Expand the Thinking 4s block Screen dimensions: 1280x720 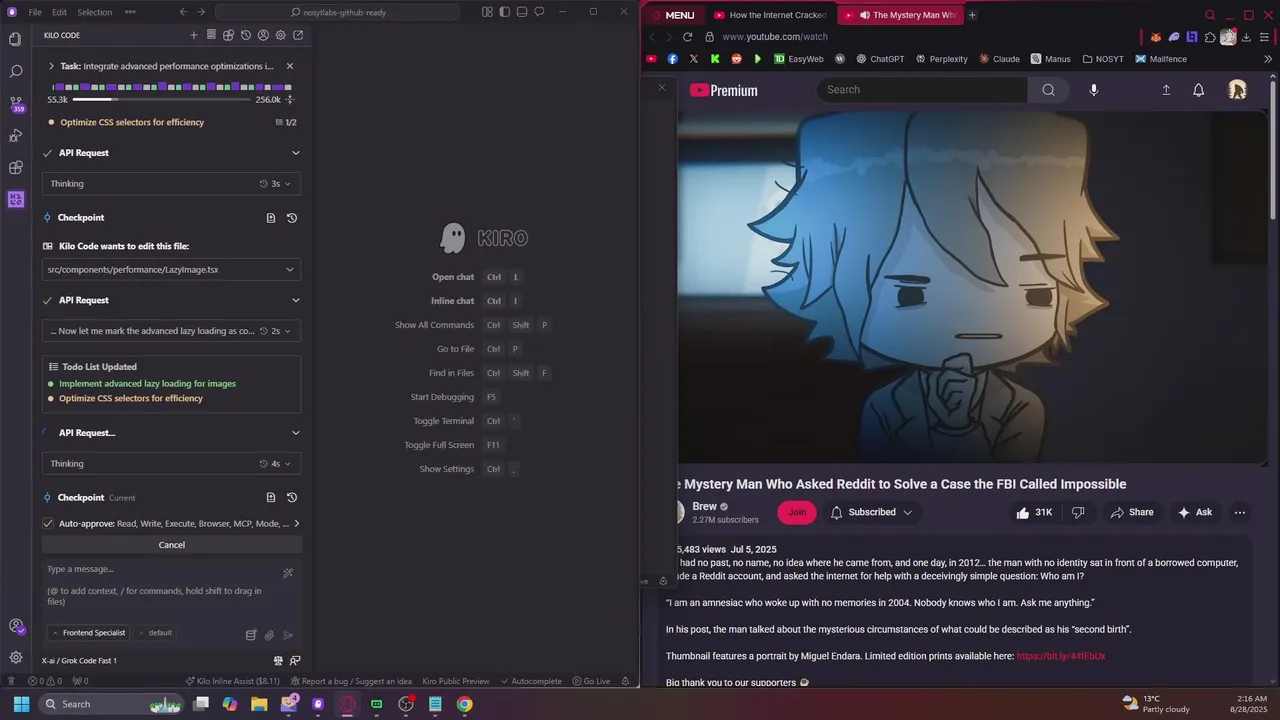coord(172,463)
